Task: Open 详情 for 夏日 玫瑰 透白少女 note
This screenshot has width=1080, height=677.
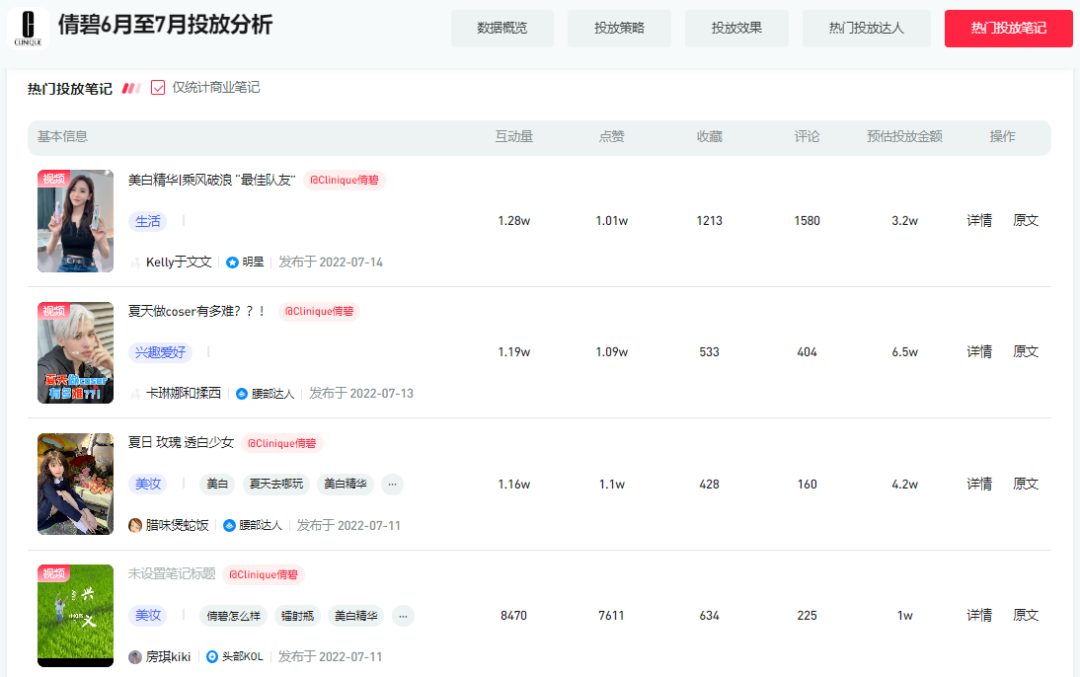Action: pyautogui.click(x=979, y=484)
